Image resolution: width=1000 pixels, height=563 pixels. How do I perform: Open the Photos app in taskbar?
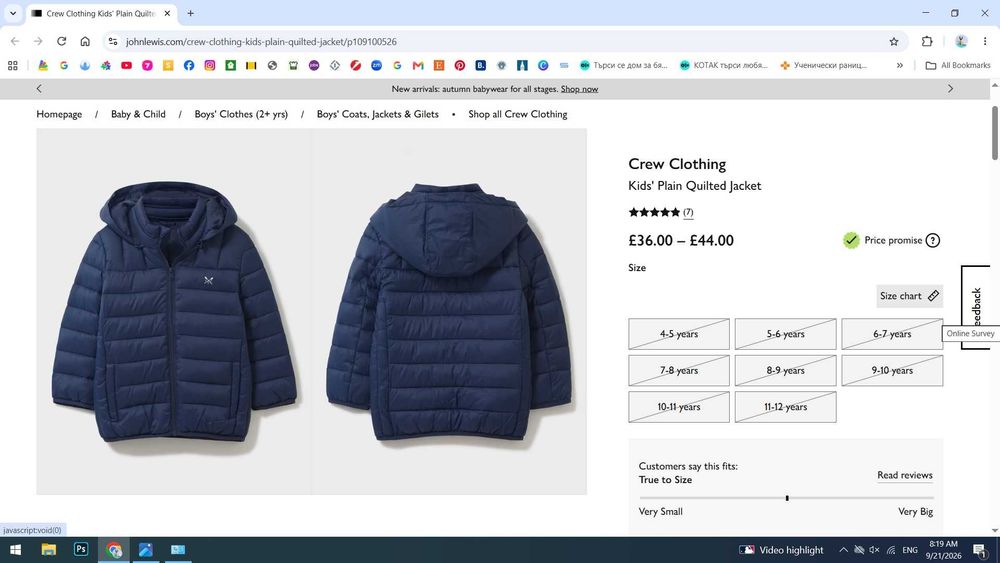pos(145,549)
